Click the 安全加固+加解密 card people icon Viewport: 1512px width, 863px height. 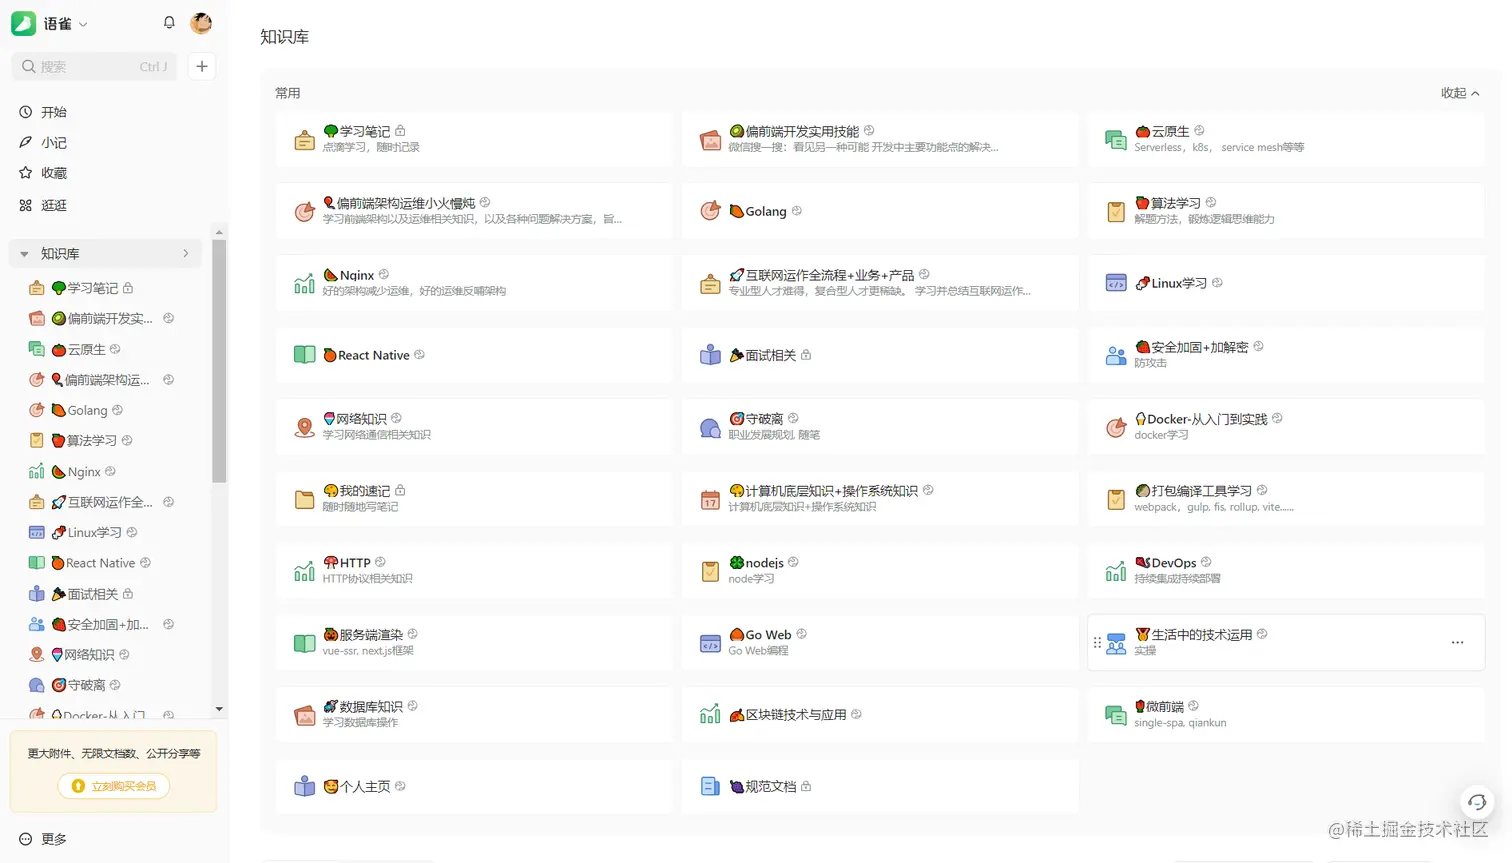pos(1116,355)
